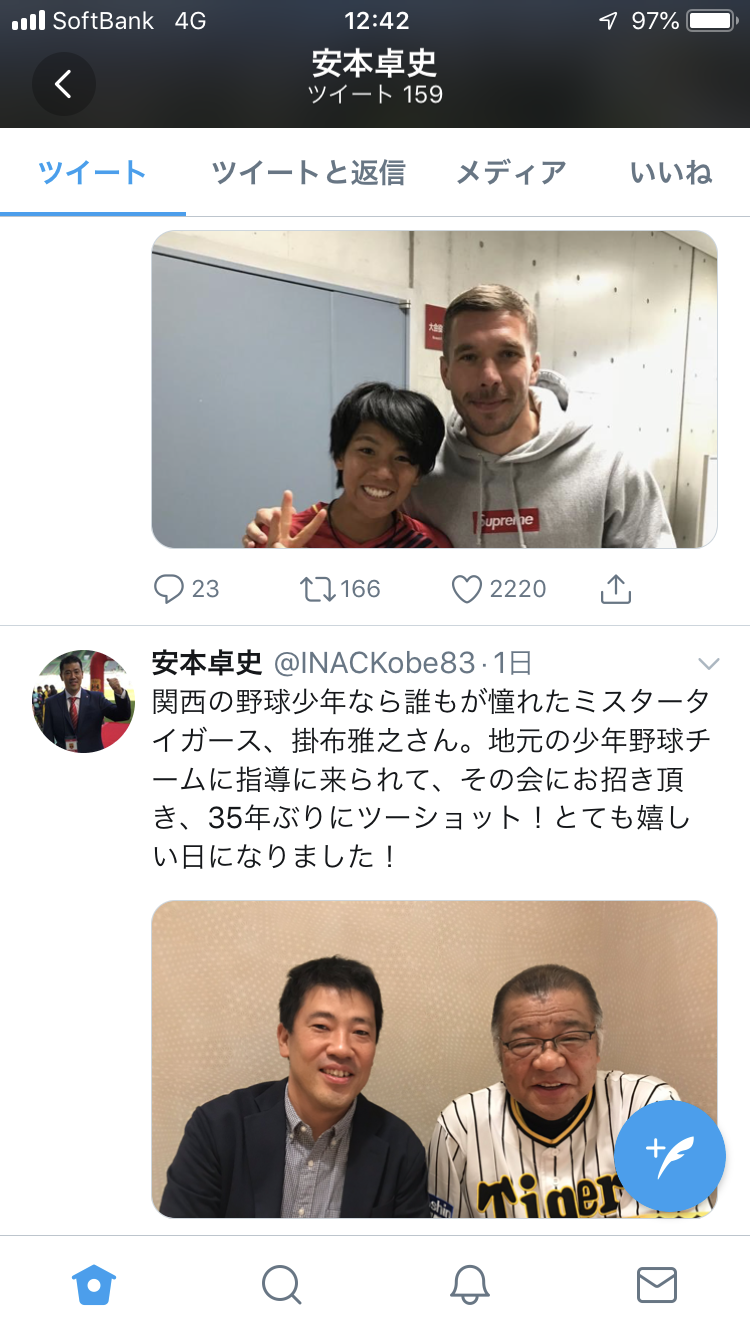Share the tweet via the upload icon
Screen dimensions: 750x1334
point(616,589)
